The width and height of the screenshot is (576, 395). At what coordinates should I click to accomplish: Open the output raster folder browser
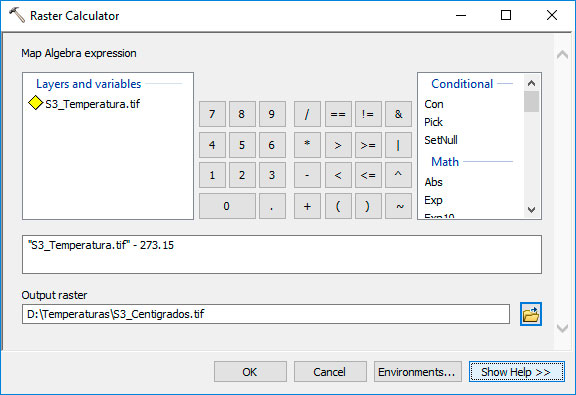pyautogui.click(x=531, y=314)
